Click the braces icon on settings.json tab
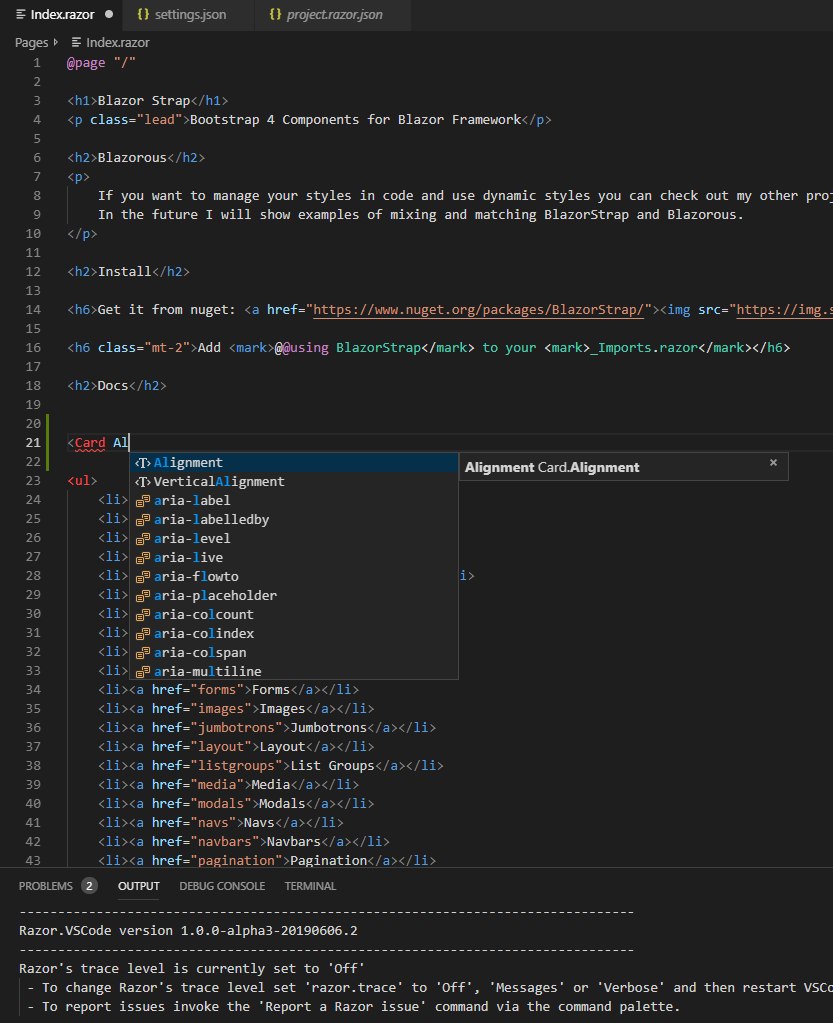 tap(143, 14)
